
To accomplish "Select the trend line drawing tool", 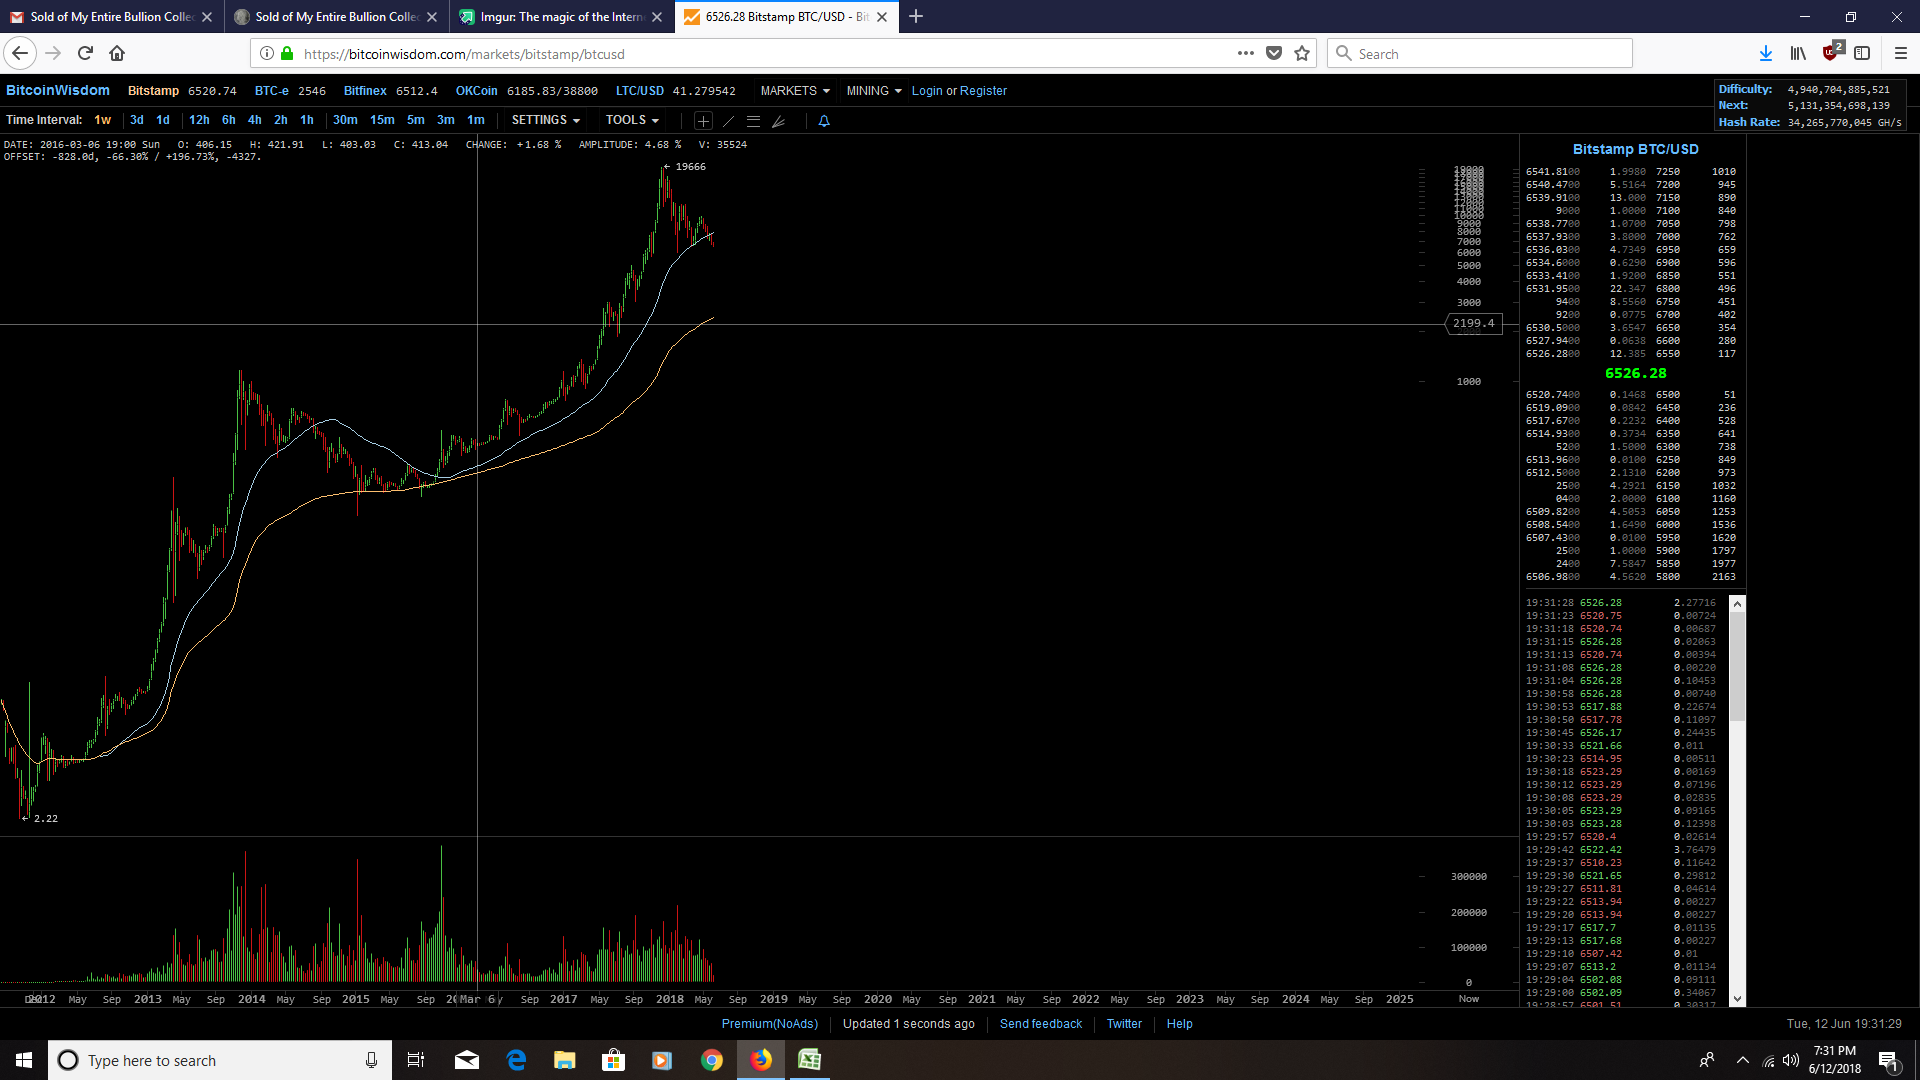I will [728, 121].
